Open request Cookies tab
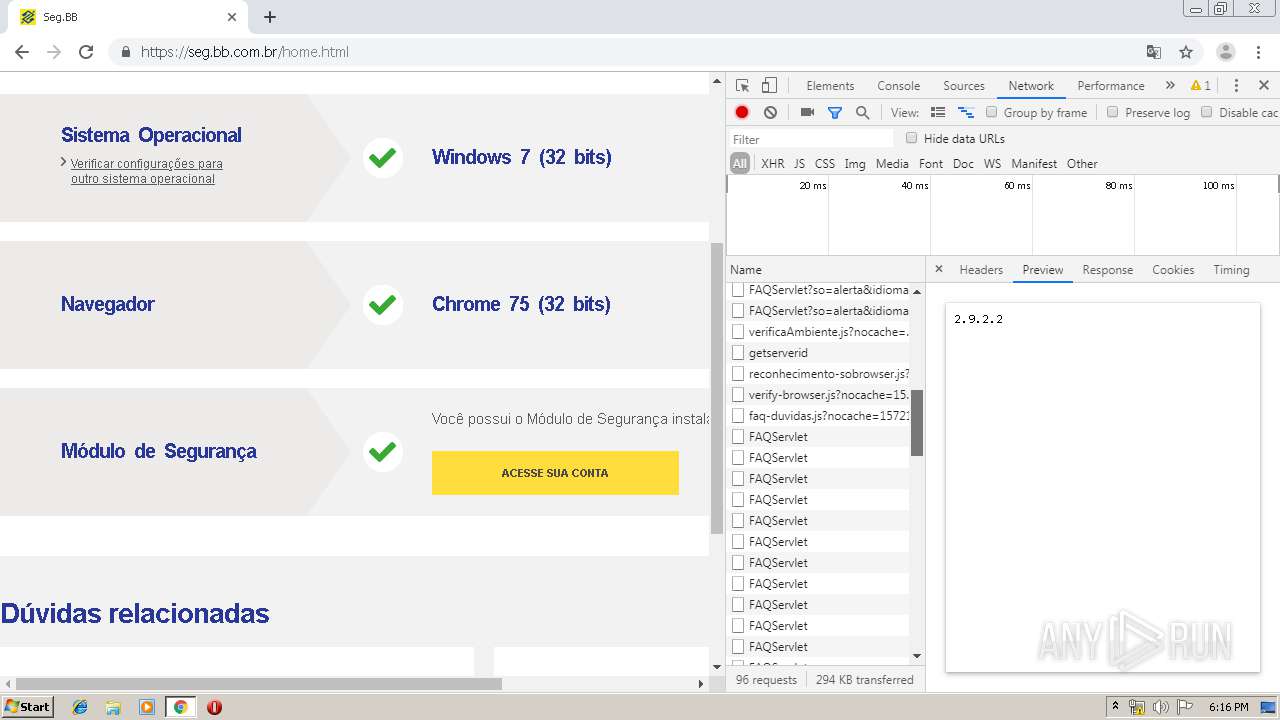The height and width of the screenshot is (720, 1280). 1172,270
